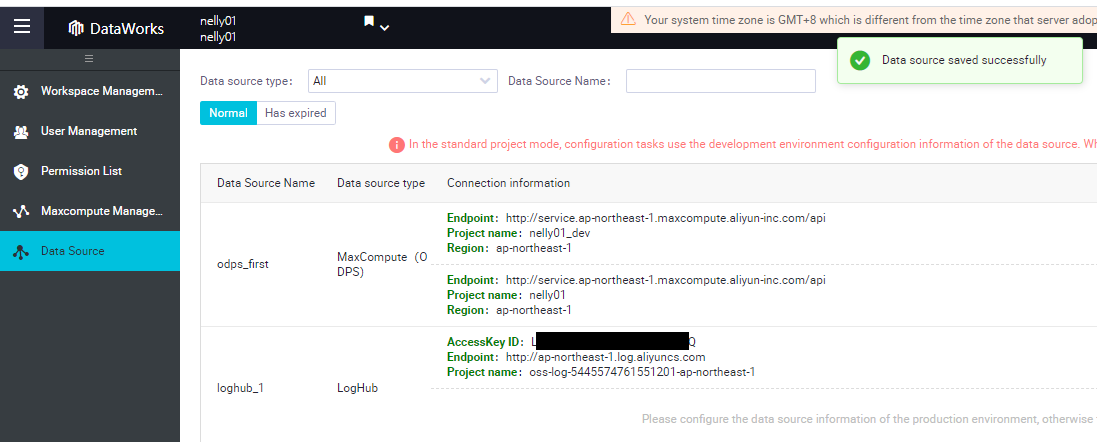Click the loghub endpoint ap-northeast-1.log.aliyuncs.com
Screen dimensions: 1097x442
point(605,357)
